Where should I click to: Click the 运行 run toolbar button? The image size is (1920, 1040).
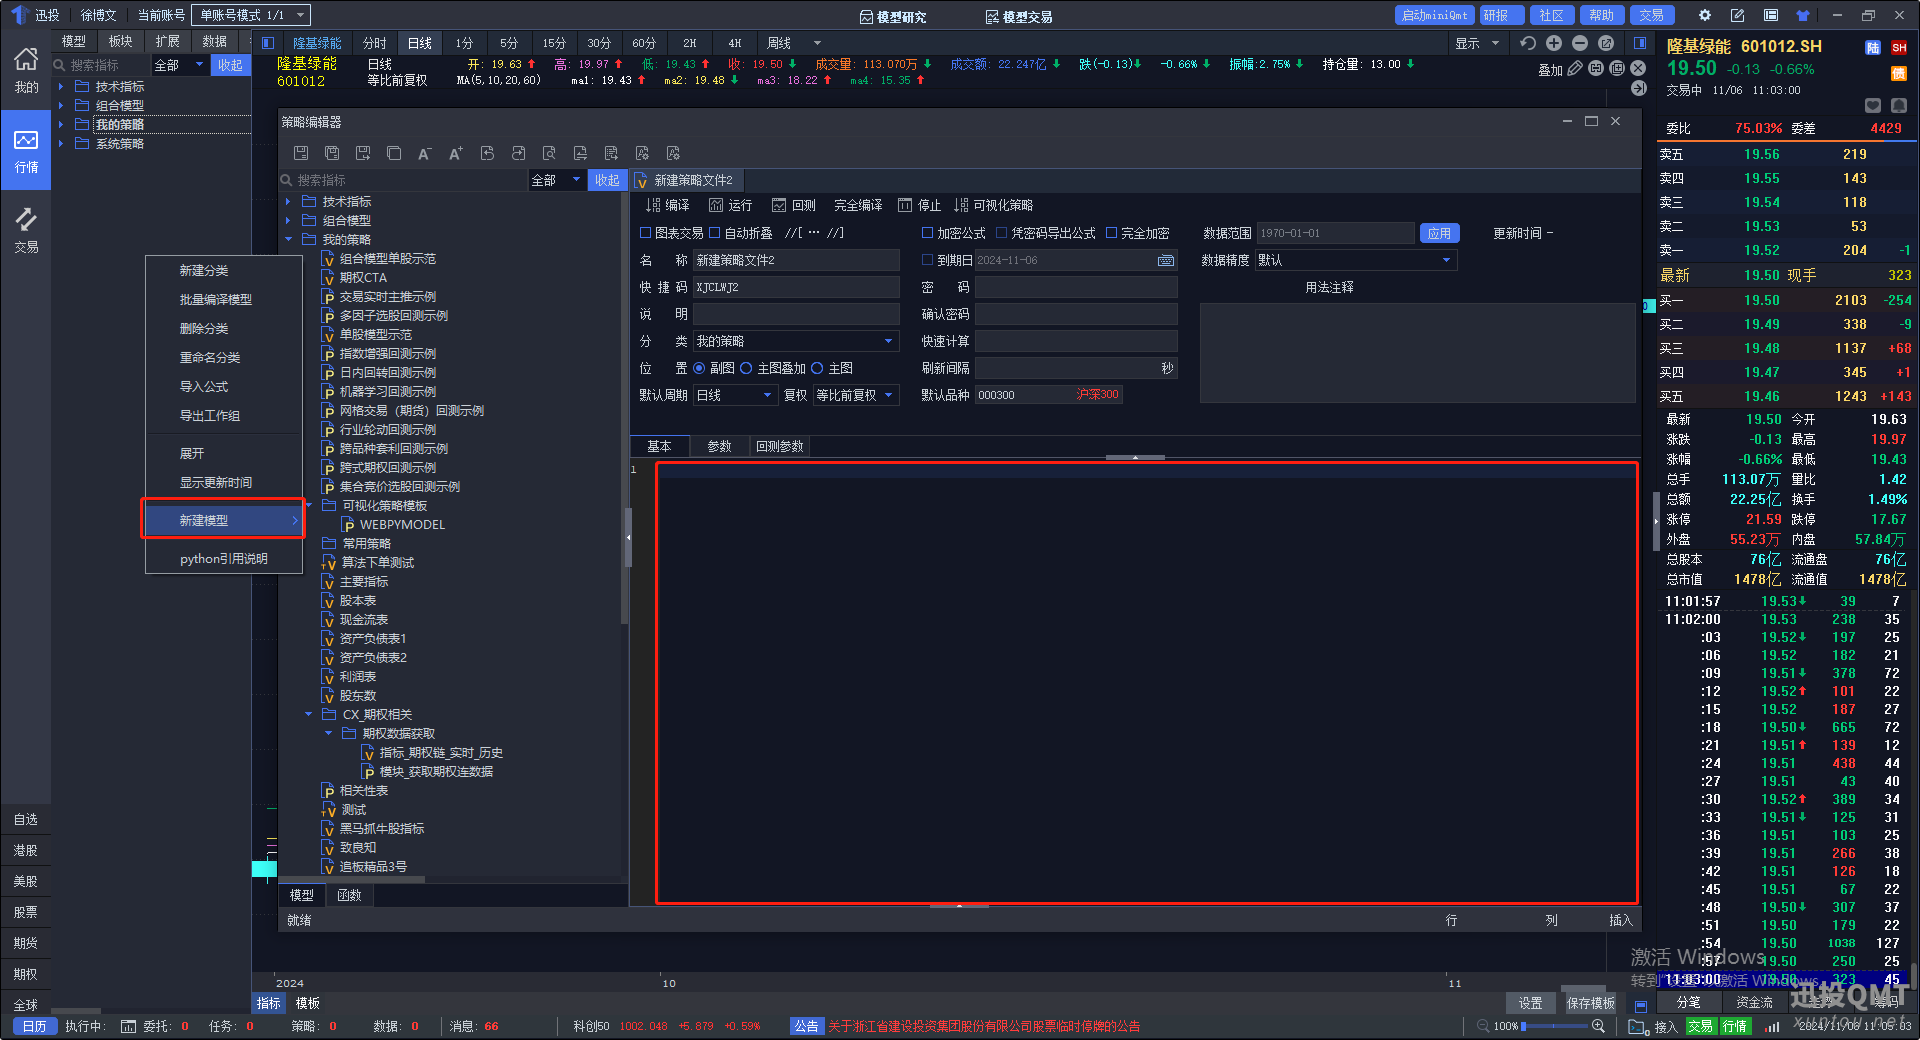click(730, 205)
